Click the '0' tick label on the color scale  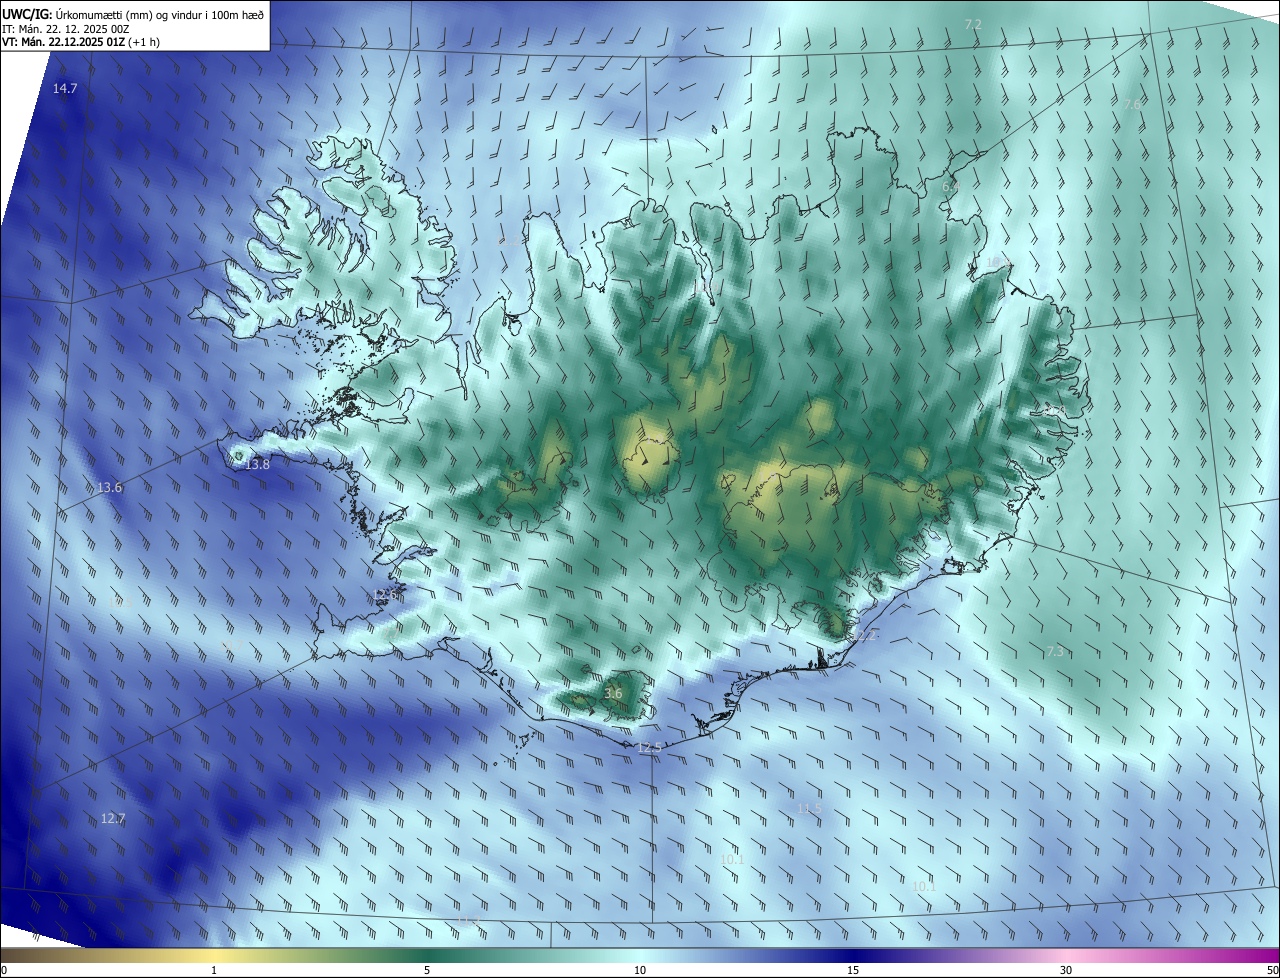4,970
